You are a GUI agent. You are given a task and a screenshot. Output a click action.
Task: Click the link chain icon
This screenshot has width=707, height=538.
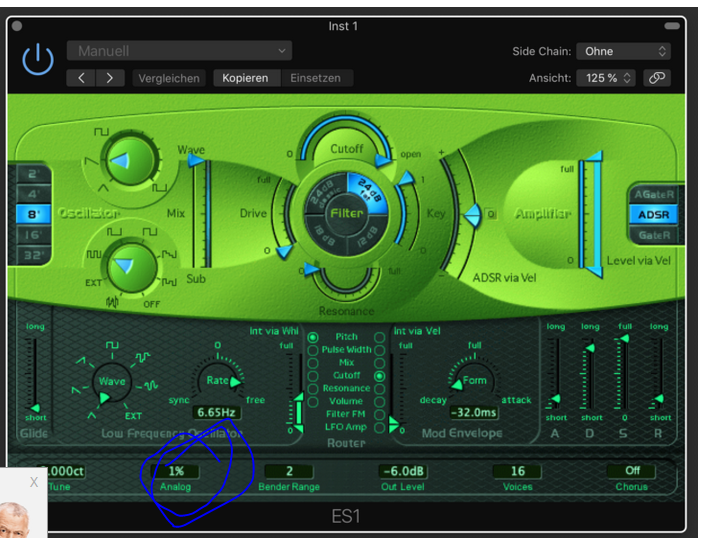coord(657,78)
